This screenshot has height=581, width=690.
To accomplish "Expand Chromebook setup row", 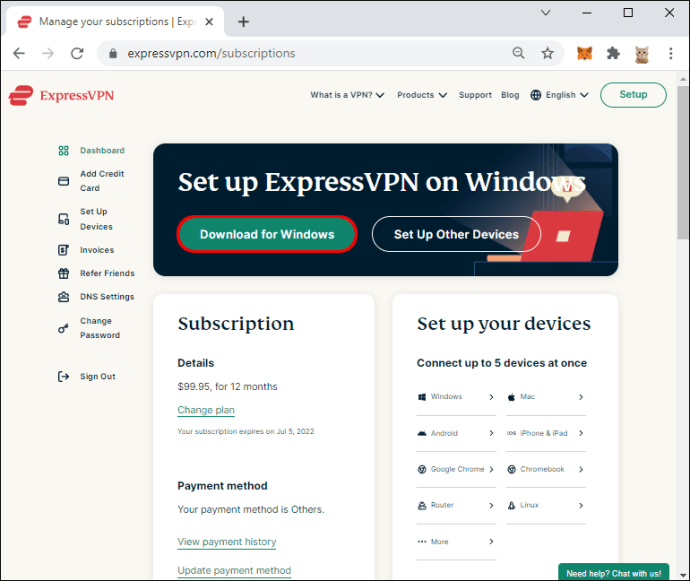I will pos(546,469).
